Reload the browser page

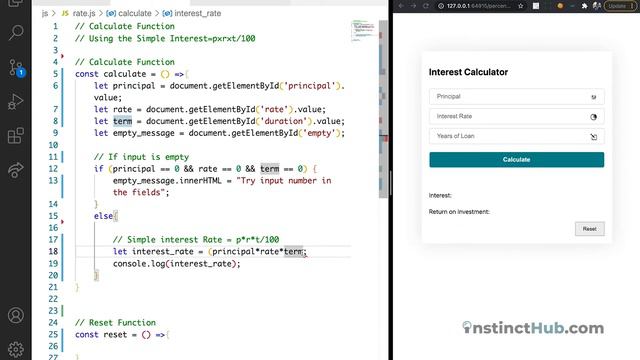click(x=426, y=6)
